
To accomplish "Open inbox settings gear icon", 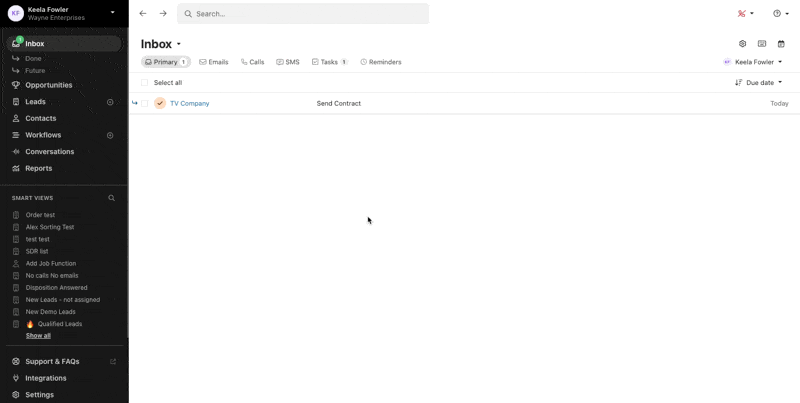I will 743,44.
